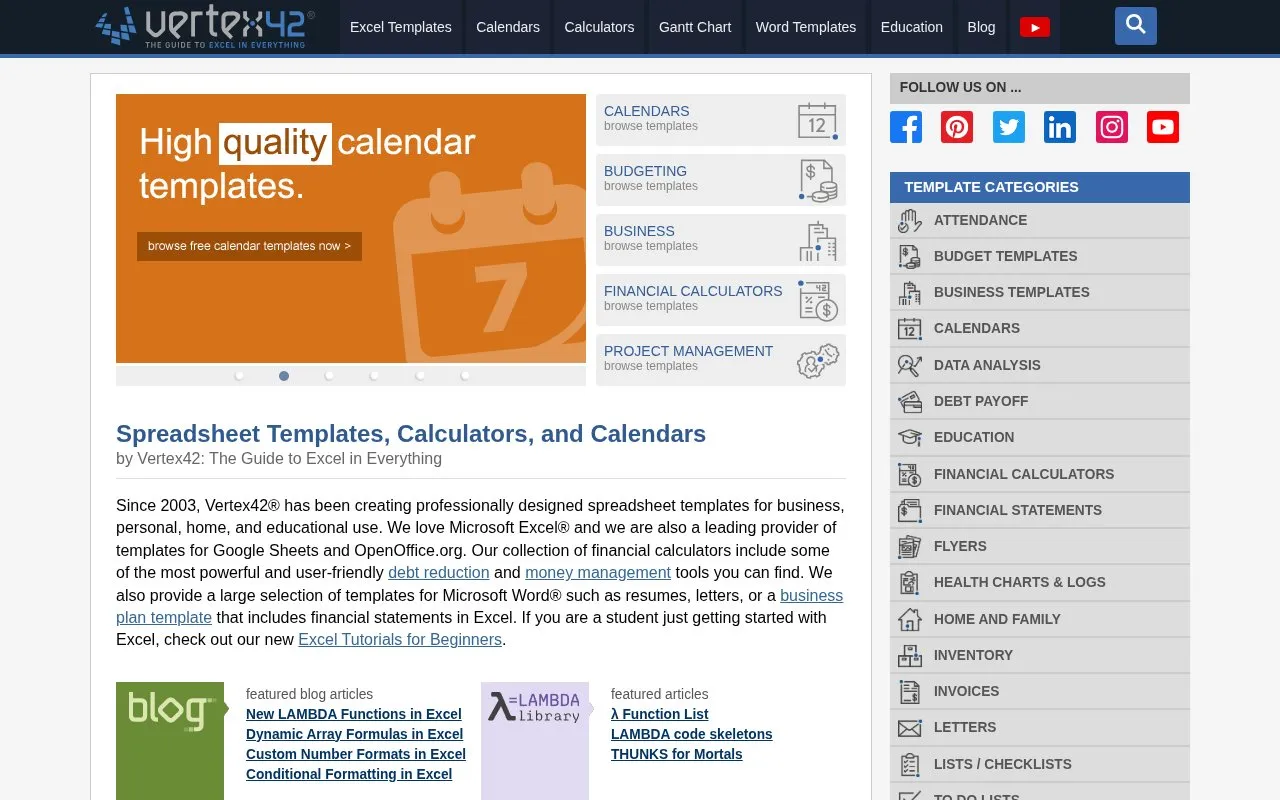Open the Twitter social icon
1280x800 pixels.
(x=1009, y=127)
